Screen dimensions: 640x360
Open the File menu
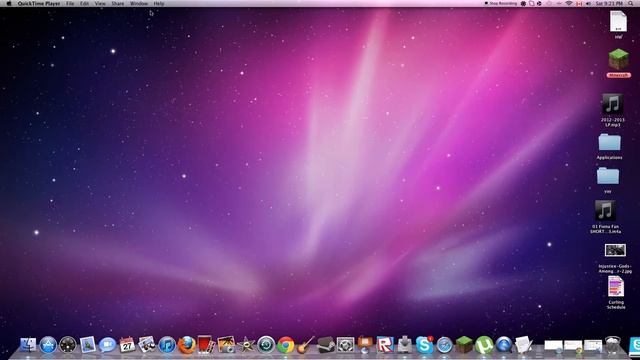70,3
